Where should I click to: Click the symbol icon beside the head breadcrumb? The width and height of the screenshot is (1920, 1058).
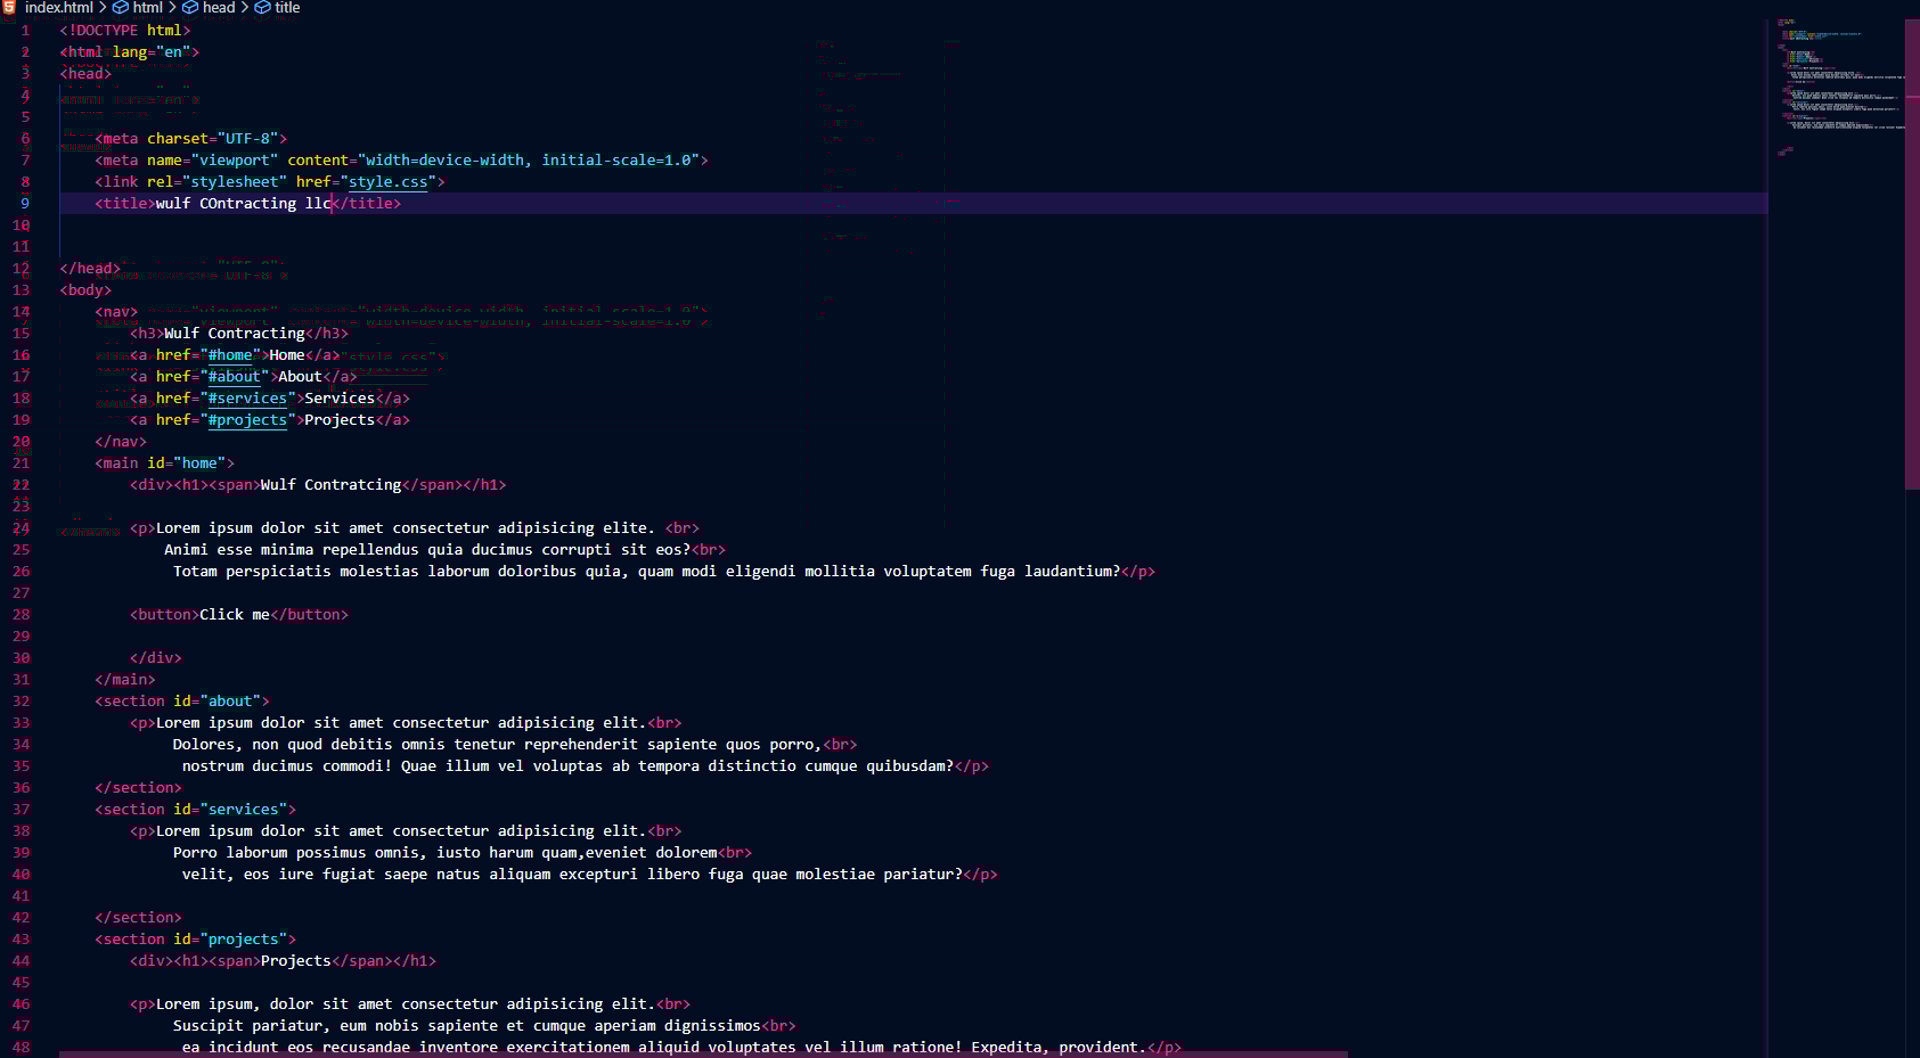click(190, 7)
